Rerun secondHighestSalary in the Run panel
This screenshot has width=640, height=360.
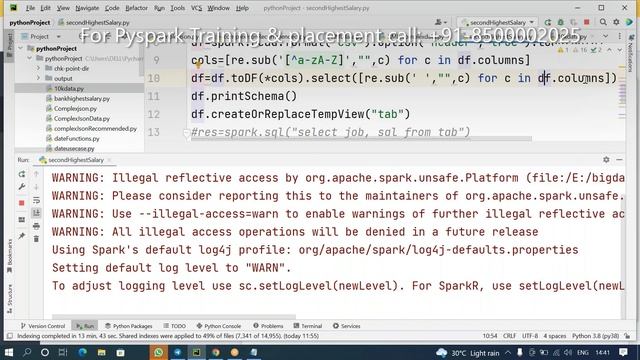click(22, 174)
